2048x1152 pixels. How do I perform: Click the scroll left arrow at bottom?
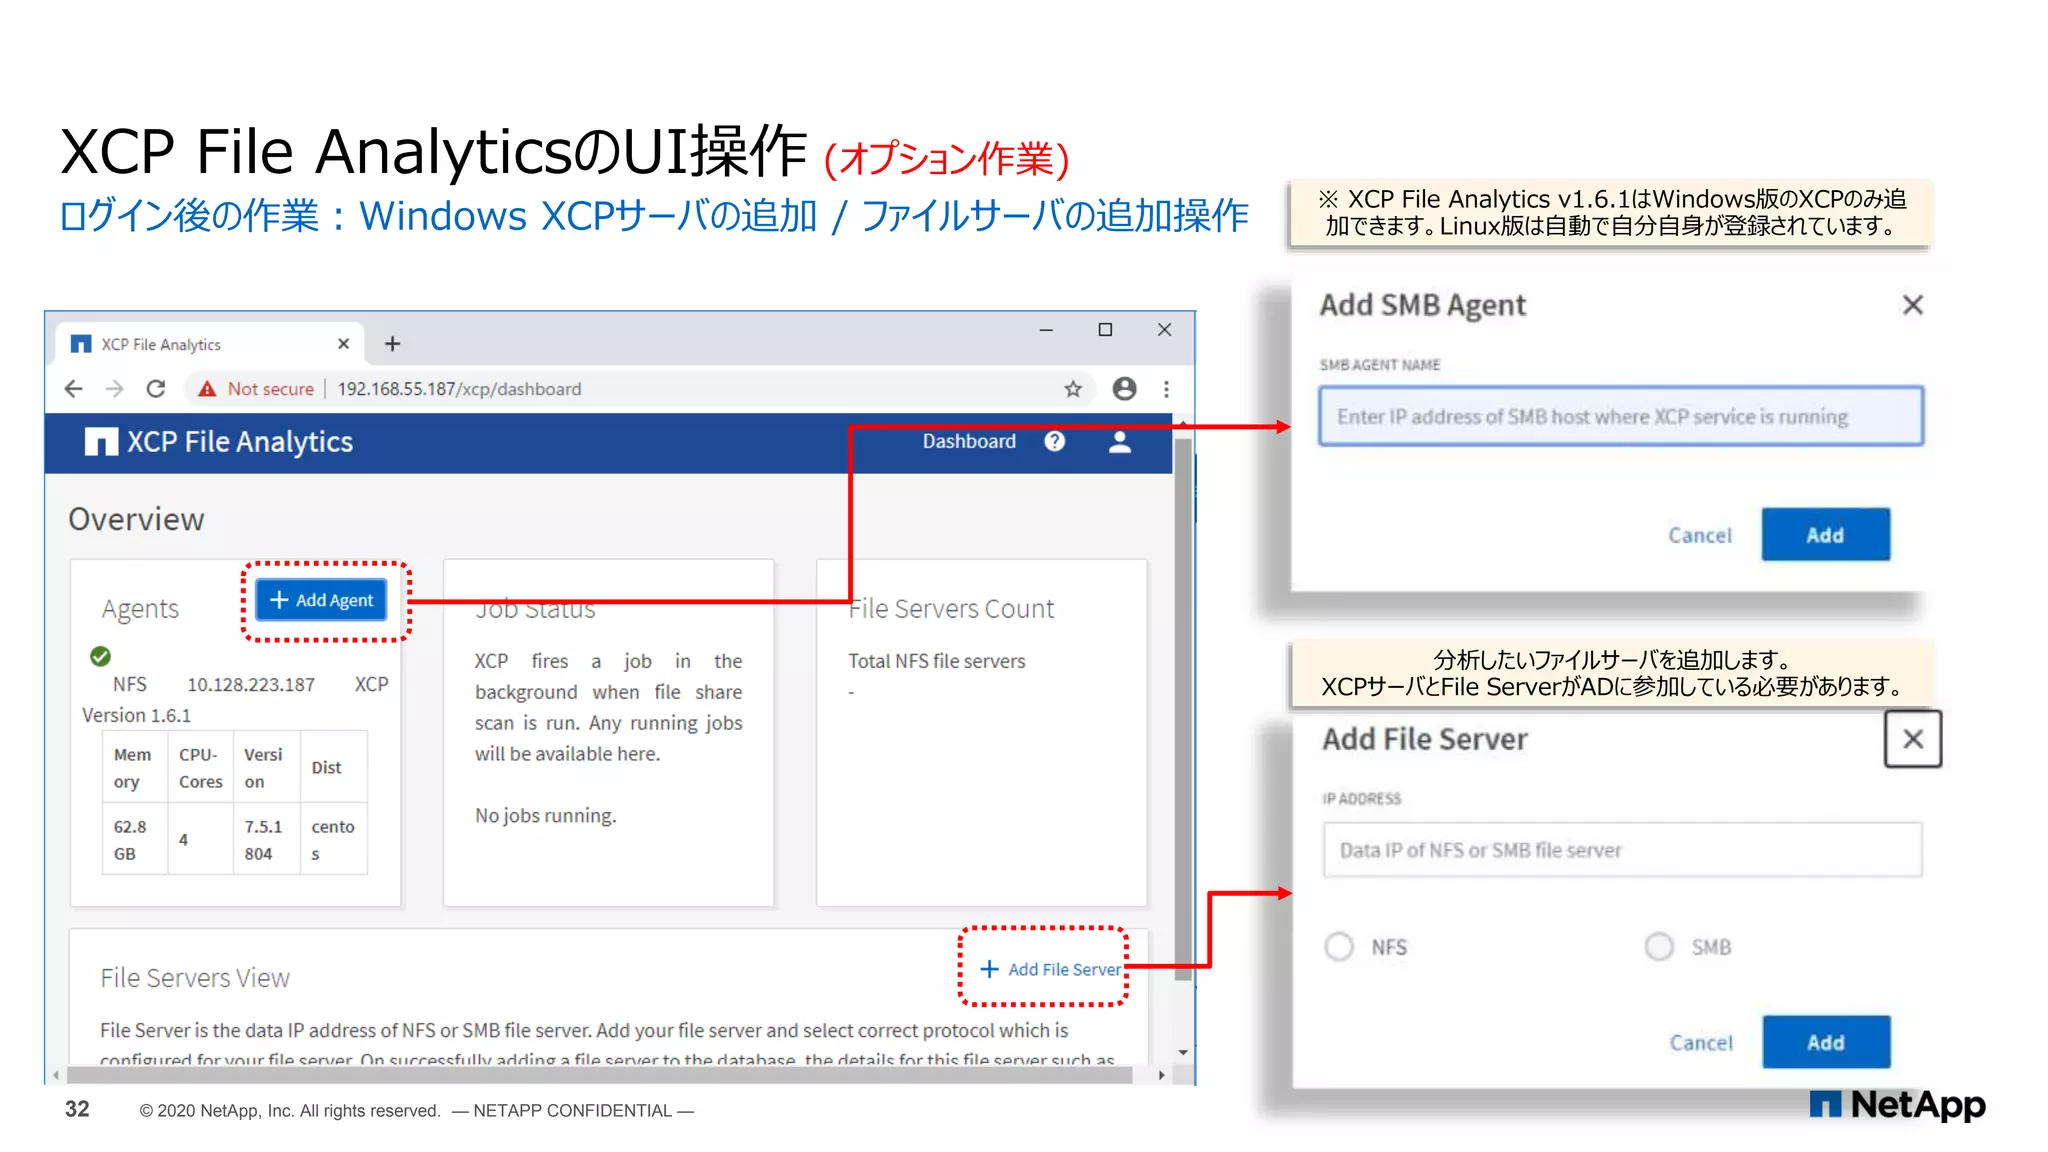56,1075
